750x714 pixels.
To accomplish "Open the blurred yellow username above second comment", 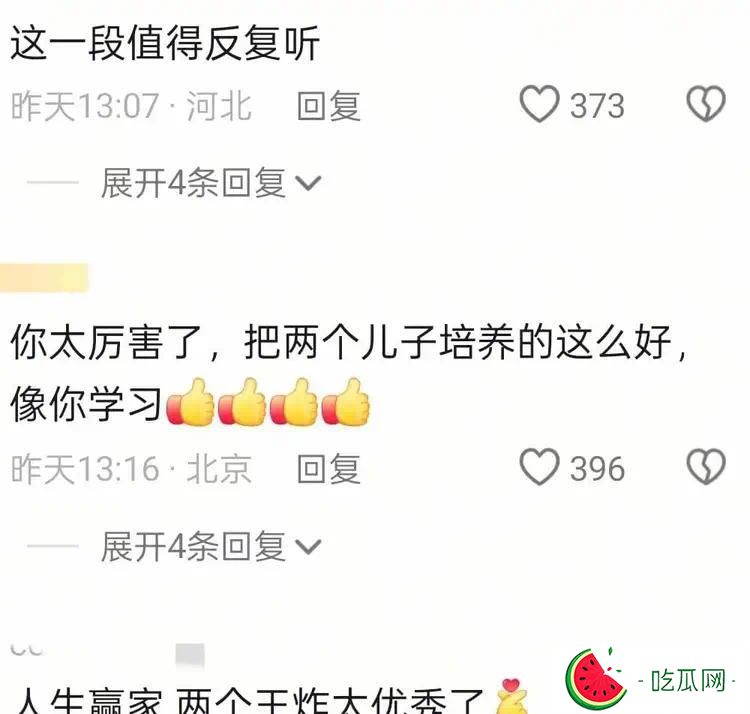I will pos(44,277).
